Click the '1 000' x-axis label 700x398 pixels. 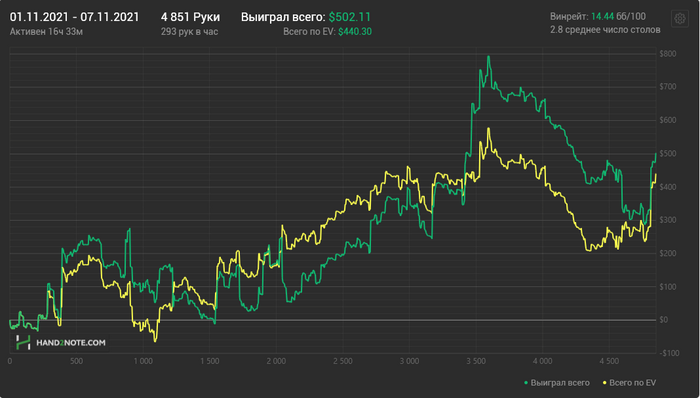coord(143,361)
